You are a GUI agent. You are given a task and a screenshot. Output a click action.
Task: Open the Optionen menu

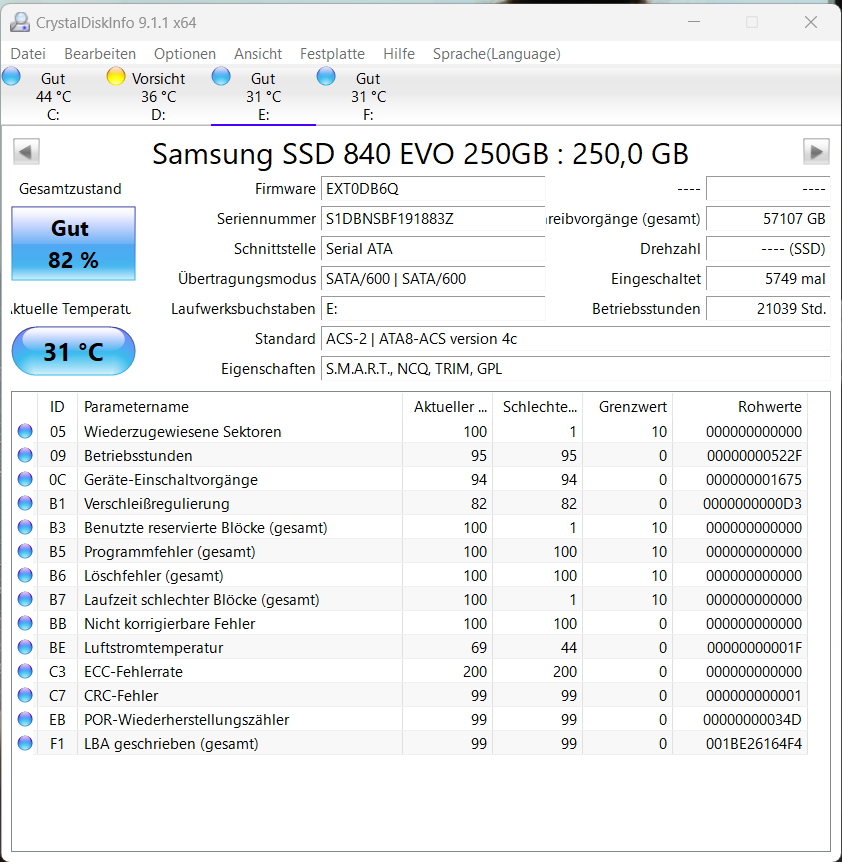click(185, 54)
